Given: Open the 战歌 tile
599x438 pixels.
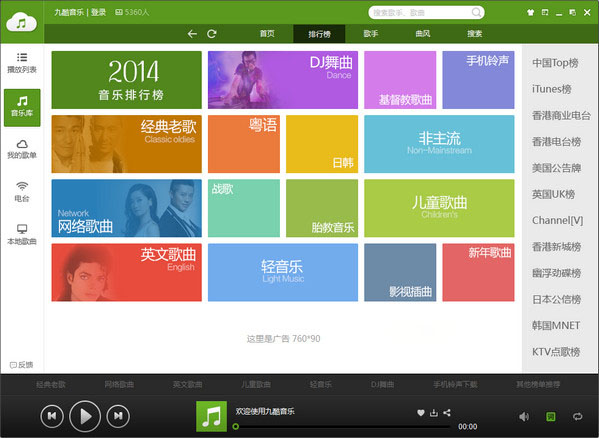Looking at the screenshot, I should [x=244, y=208].
